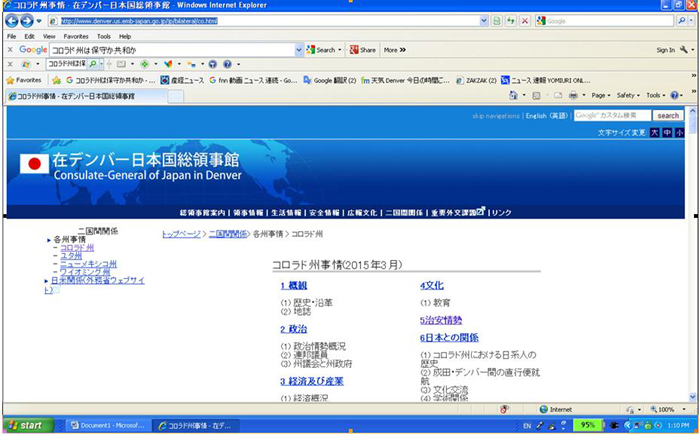Click the Google toolbar Search button
700x435 pixels.
(323, 49)
